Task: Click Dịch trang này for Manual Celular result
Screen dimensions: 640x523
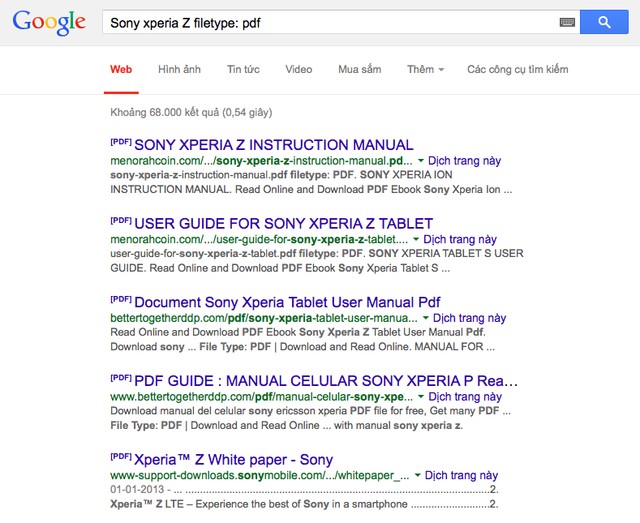Action: coord(465,397)
